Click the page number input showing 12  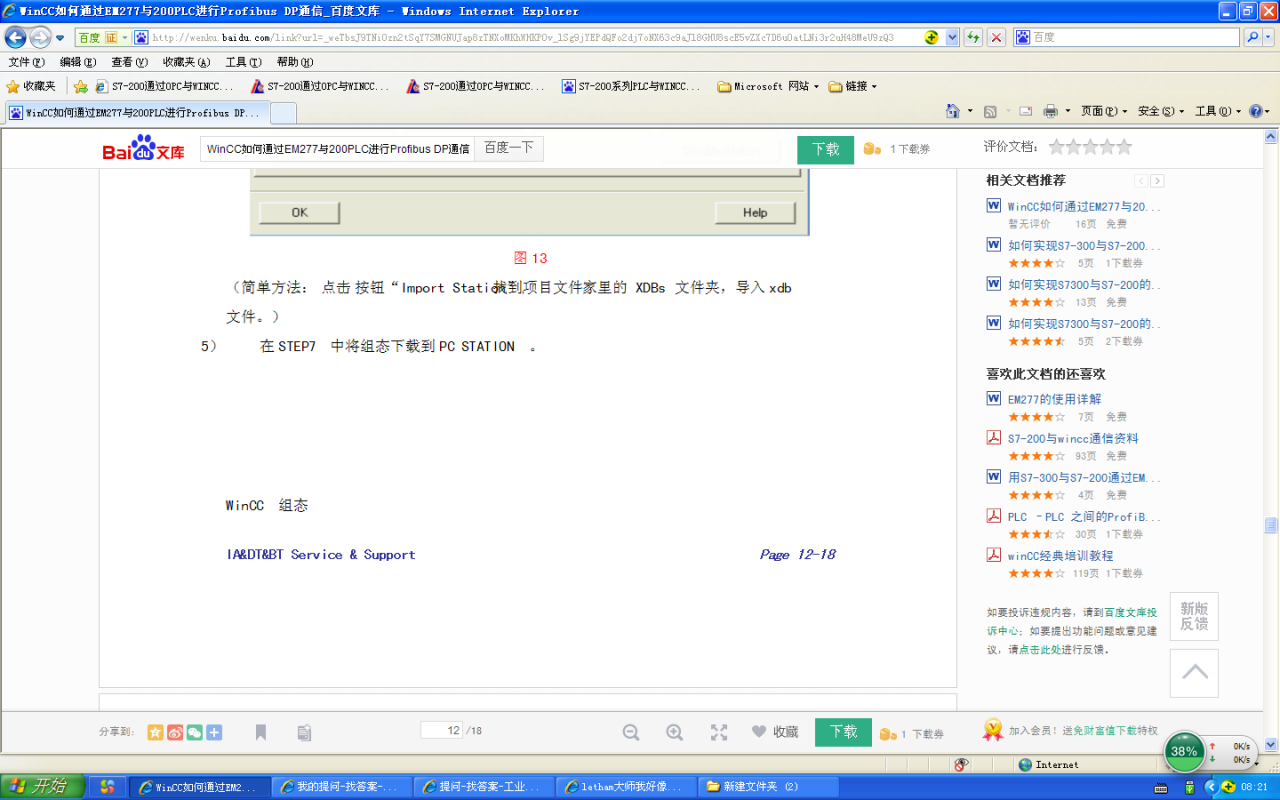click(x=442, y=731)
